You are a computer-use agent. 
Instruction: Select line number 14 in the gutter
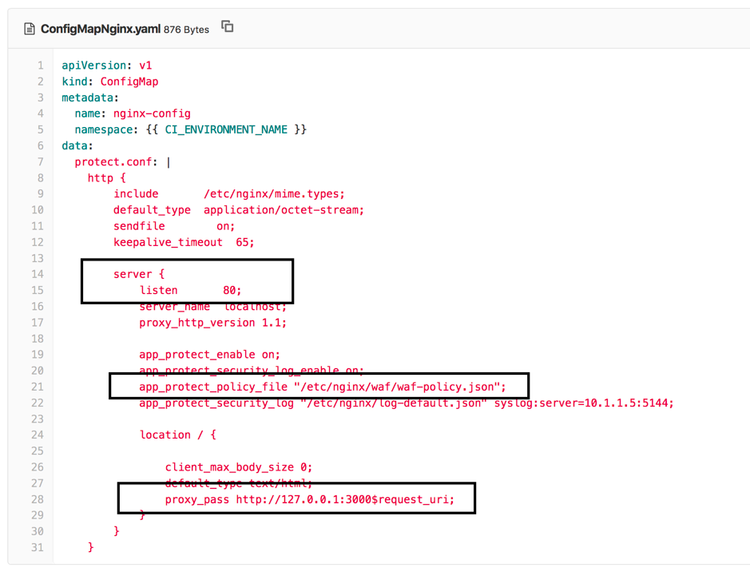click(x=37, y=274)
